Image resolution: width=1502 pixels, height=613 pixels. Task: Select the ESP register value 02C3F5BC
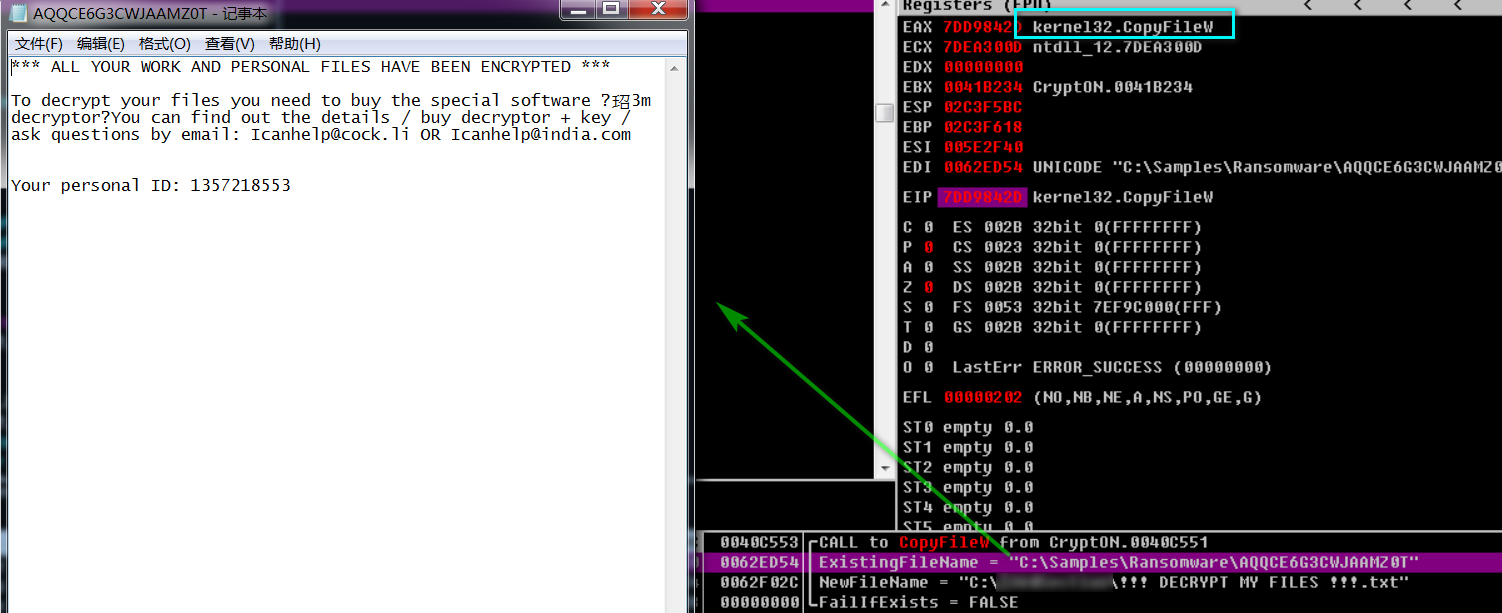coord(983,107)
